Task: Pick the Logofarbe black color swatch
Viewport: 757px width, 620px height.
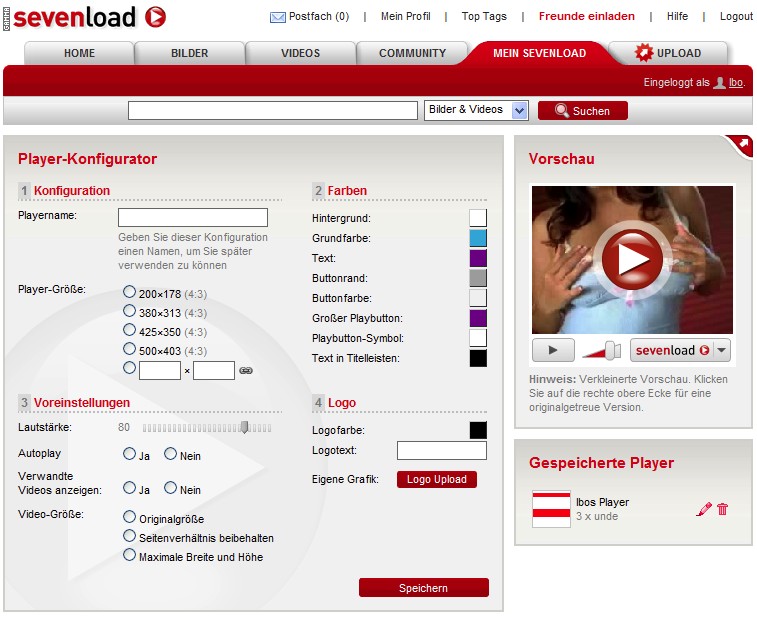Action: pyautogui.click(x=478, y=430)
